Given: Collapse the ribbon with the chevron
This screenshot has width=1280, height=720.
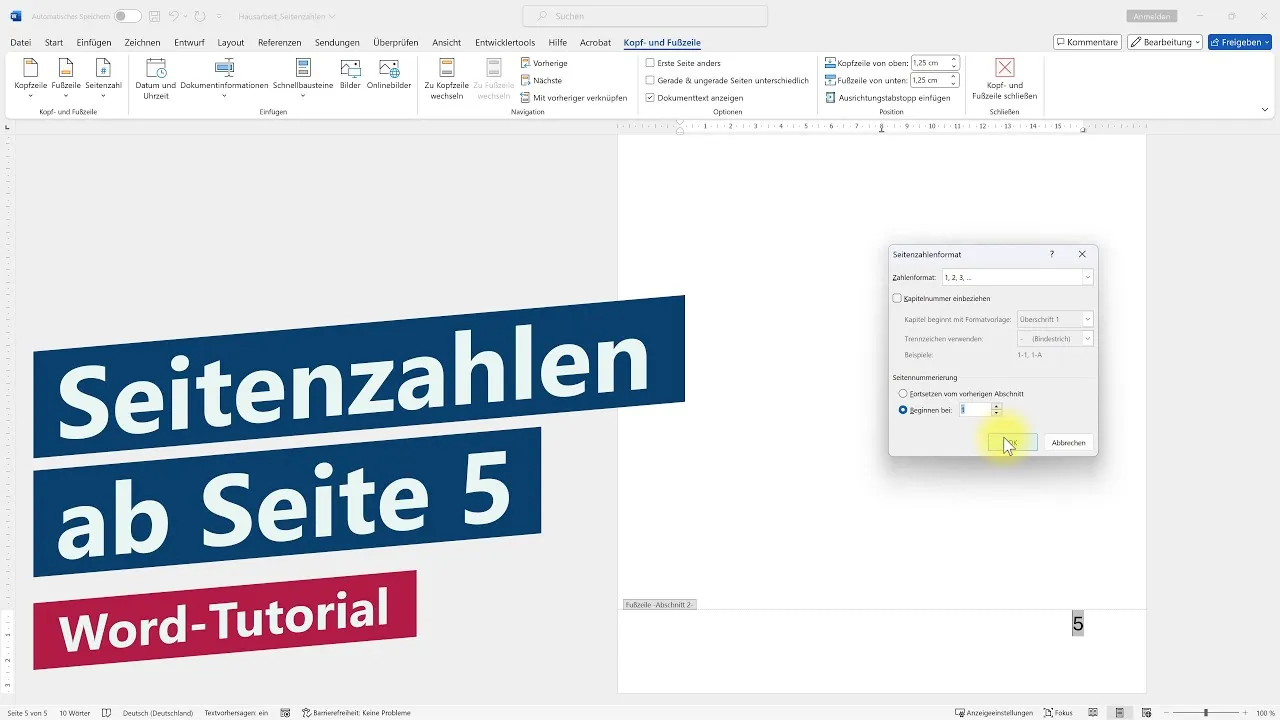Looking at the screenshot, I should coord(1265,109).
